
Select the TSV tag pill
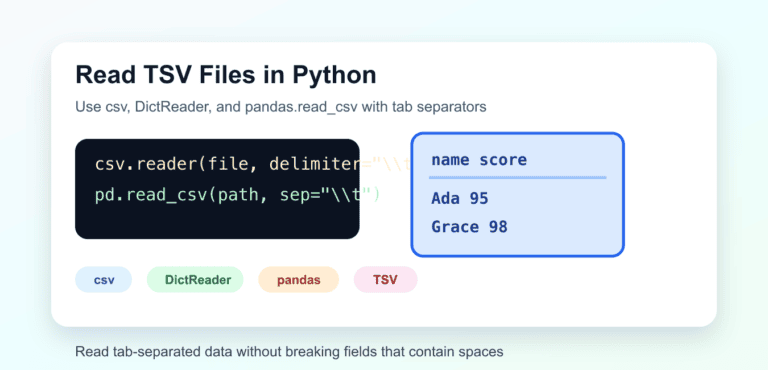[385, 280]
